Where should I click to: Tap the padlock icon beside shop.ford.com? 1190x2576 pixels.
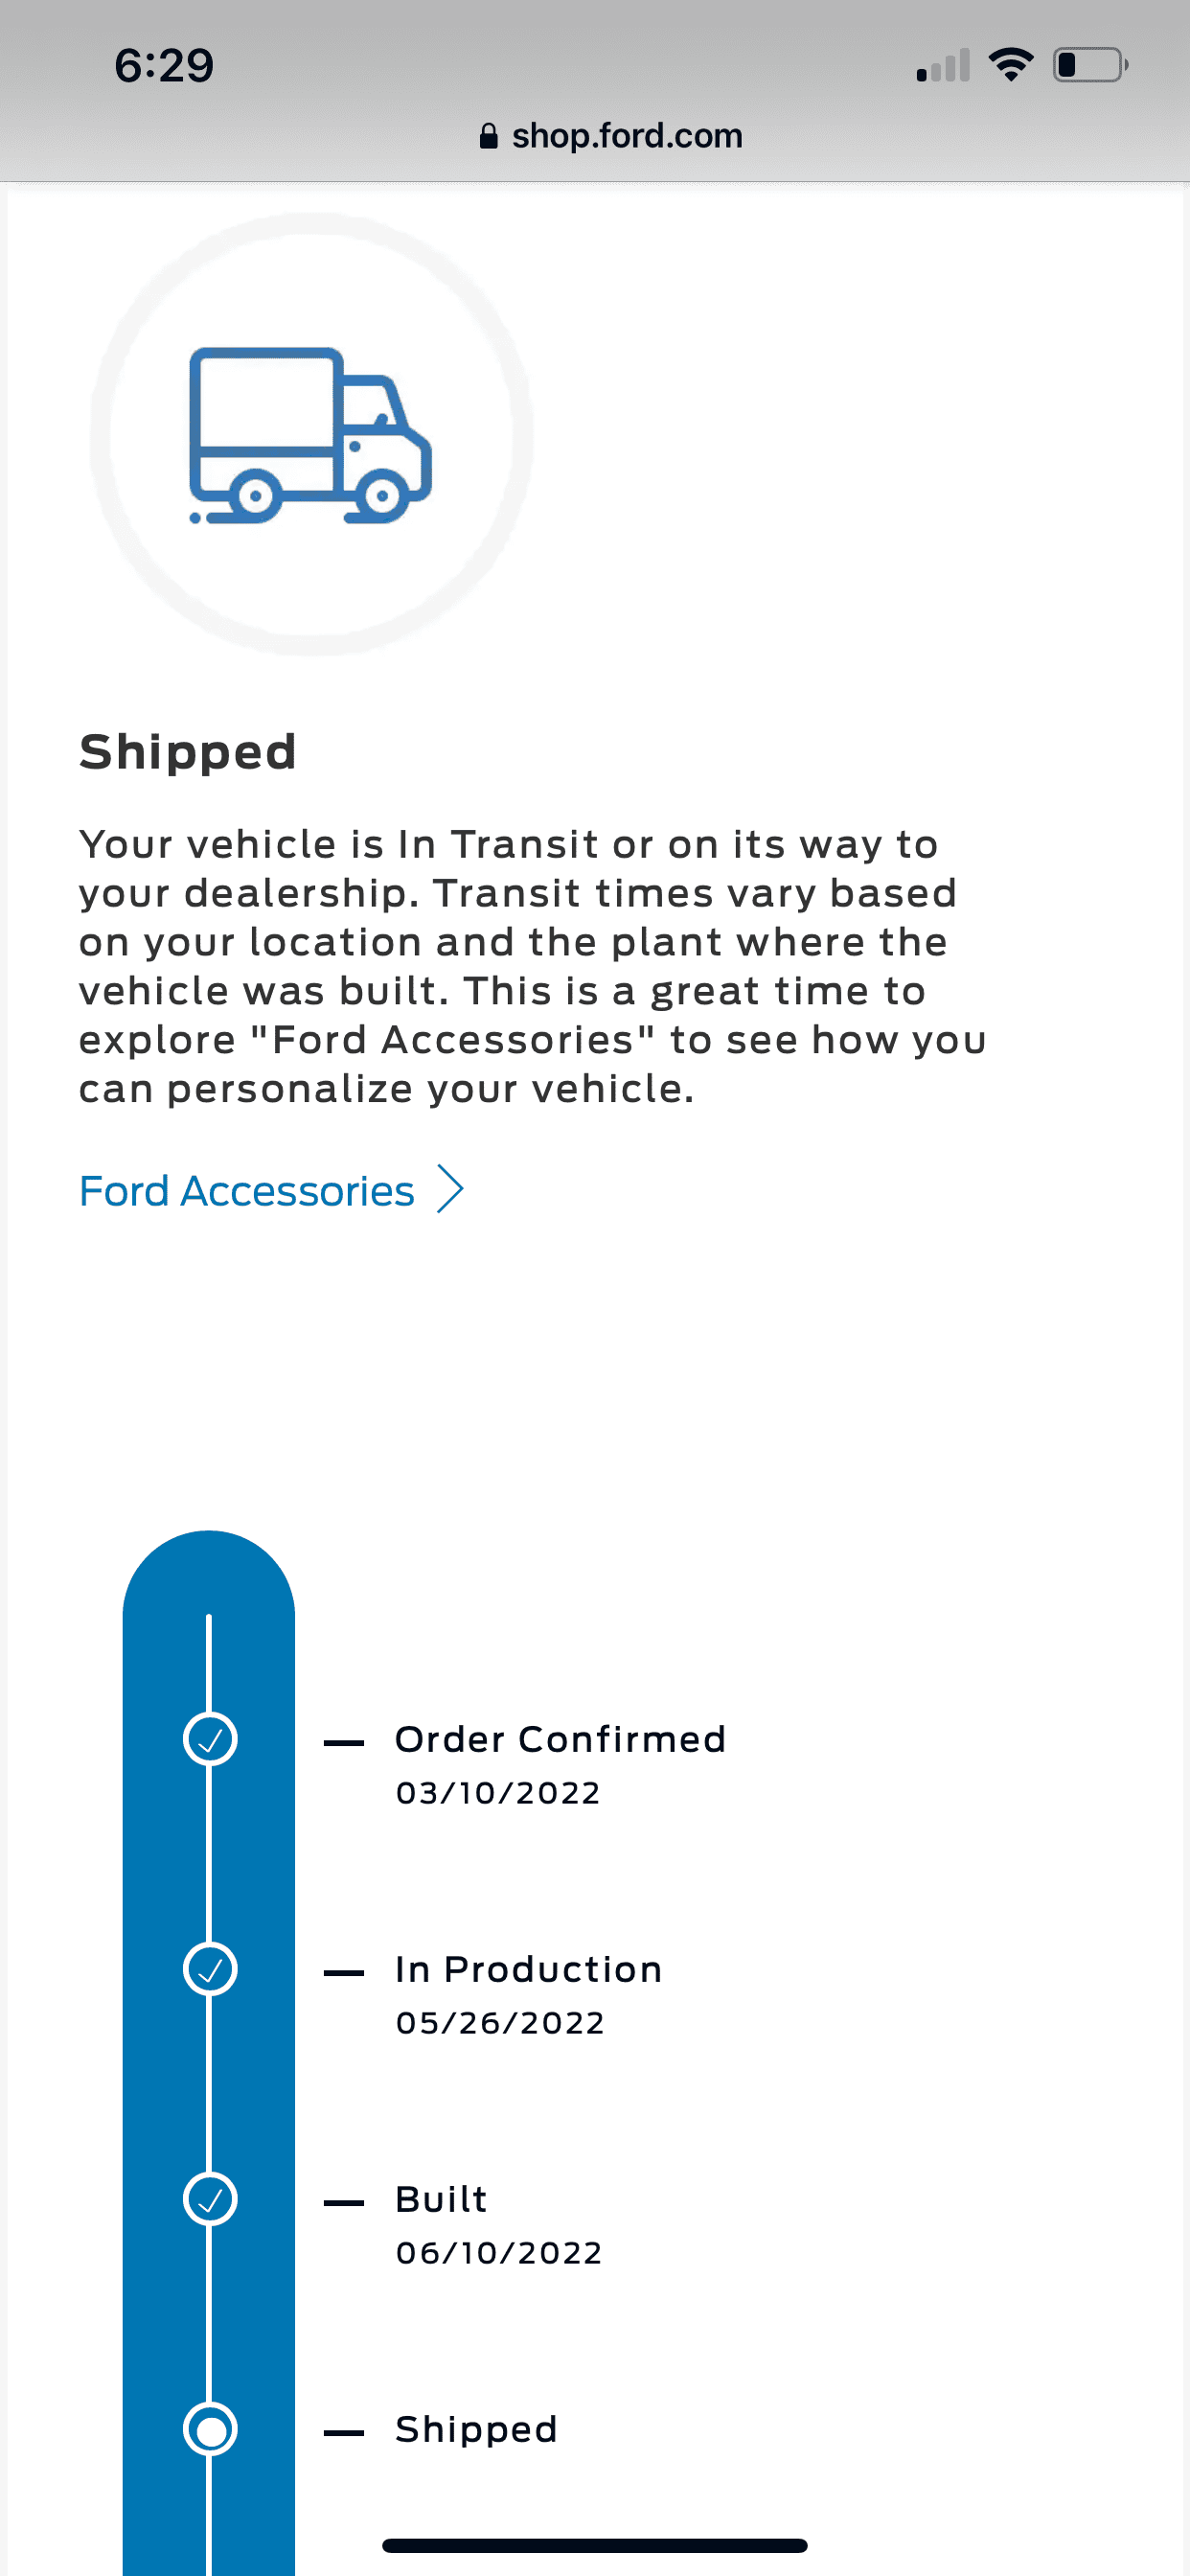pyautogui.click(x=488, y=136)
